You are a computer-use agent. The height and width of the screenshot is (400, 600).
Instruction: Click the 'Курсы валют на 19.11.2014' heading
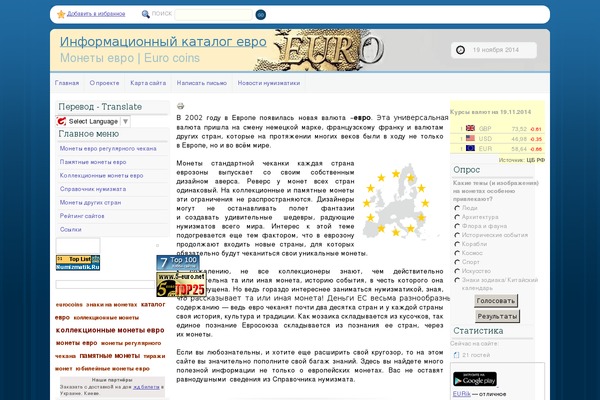click(x=490, y=112)
